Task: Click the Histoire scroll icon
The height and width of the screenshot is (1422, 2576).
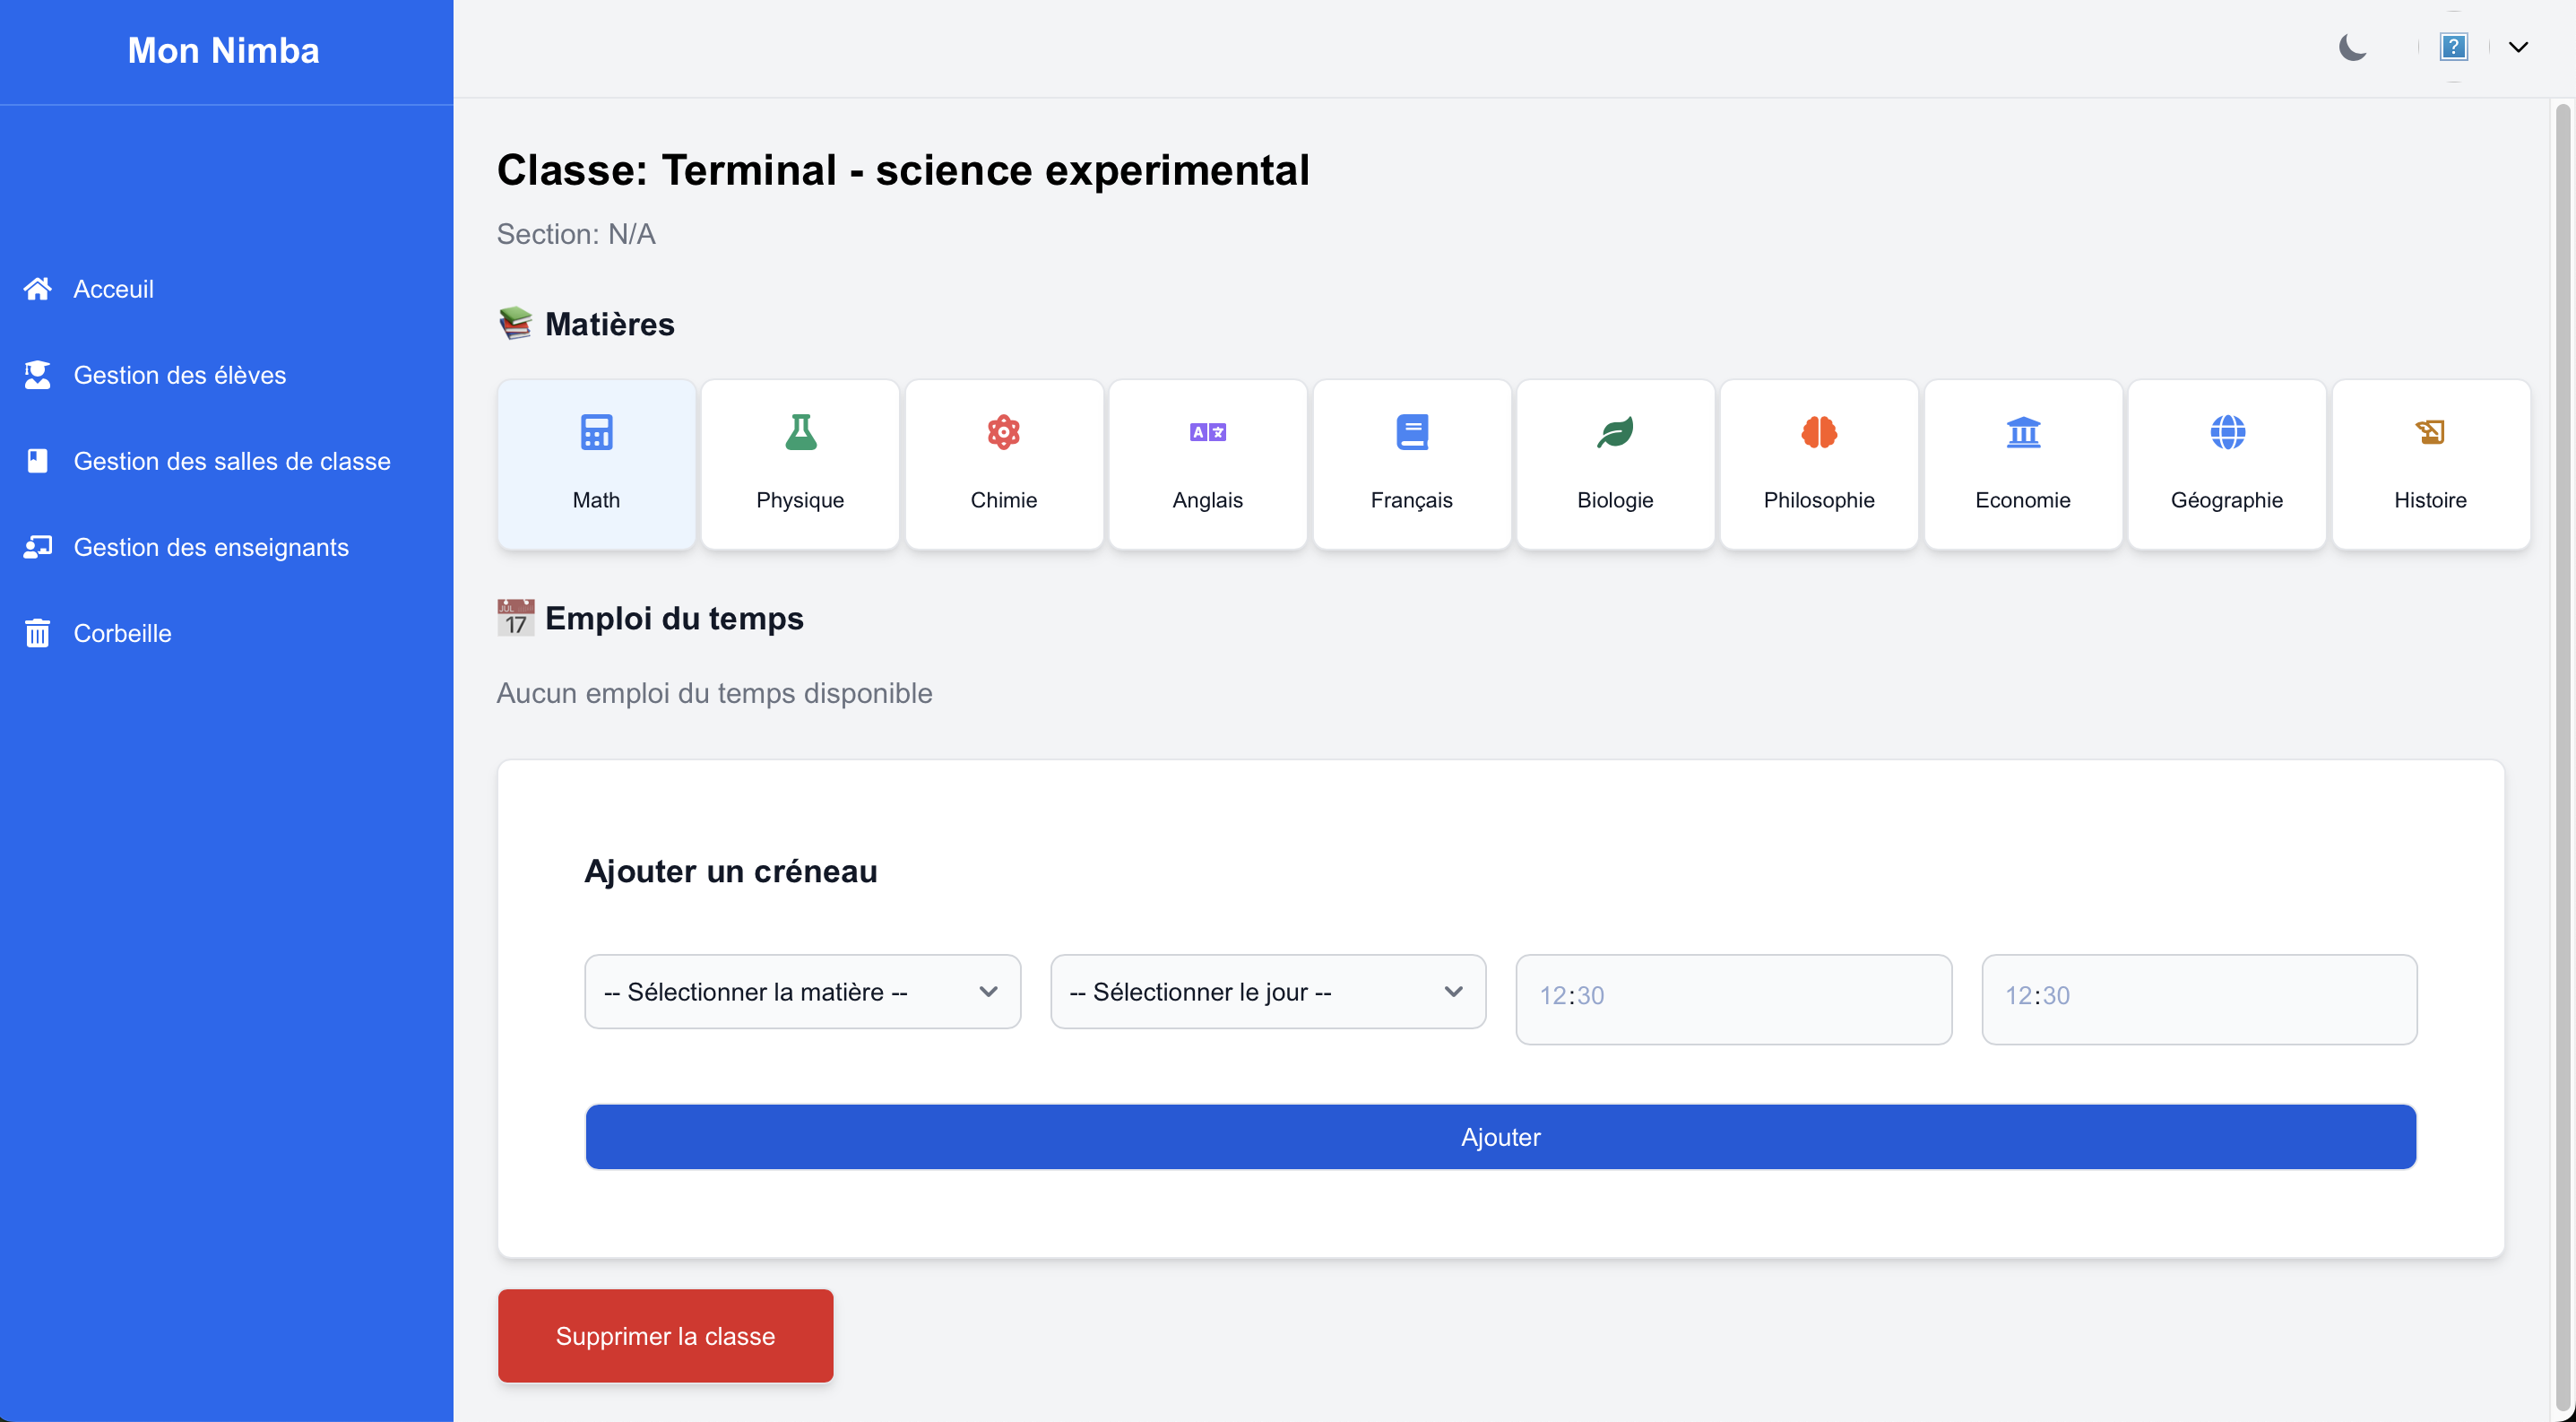Action: pos(2431,432)
